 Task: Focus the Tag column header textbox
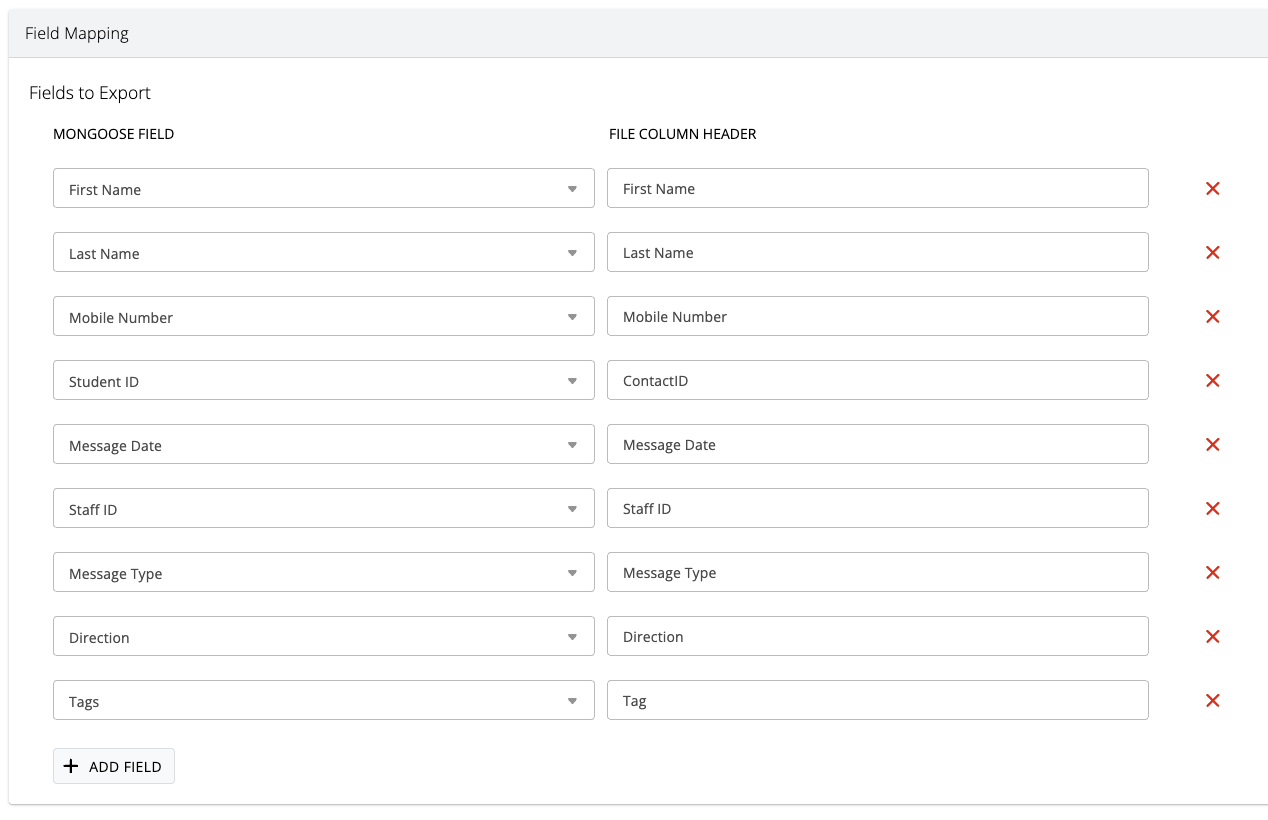(x=877, y=701)
